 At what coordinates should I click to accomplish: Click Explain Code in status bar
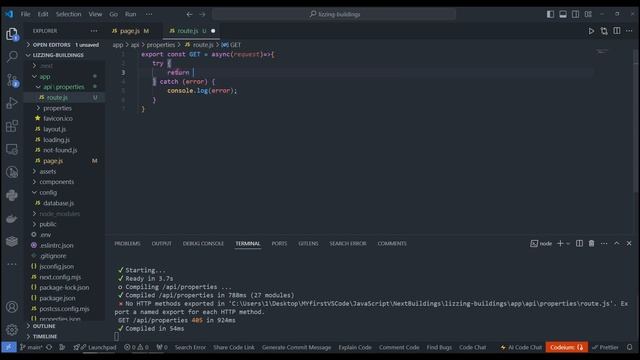(355, 347)
